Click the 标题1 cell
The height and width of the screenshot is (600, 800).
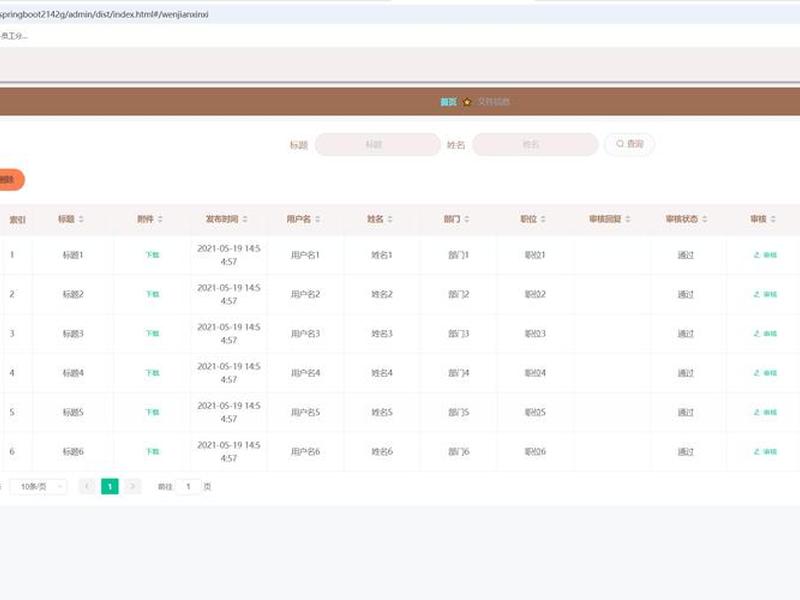click(x=73, y=255)
